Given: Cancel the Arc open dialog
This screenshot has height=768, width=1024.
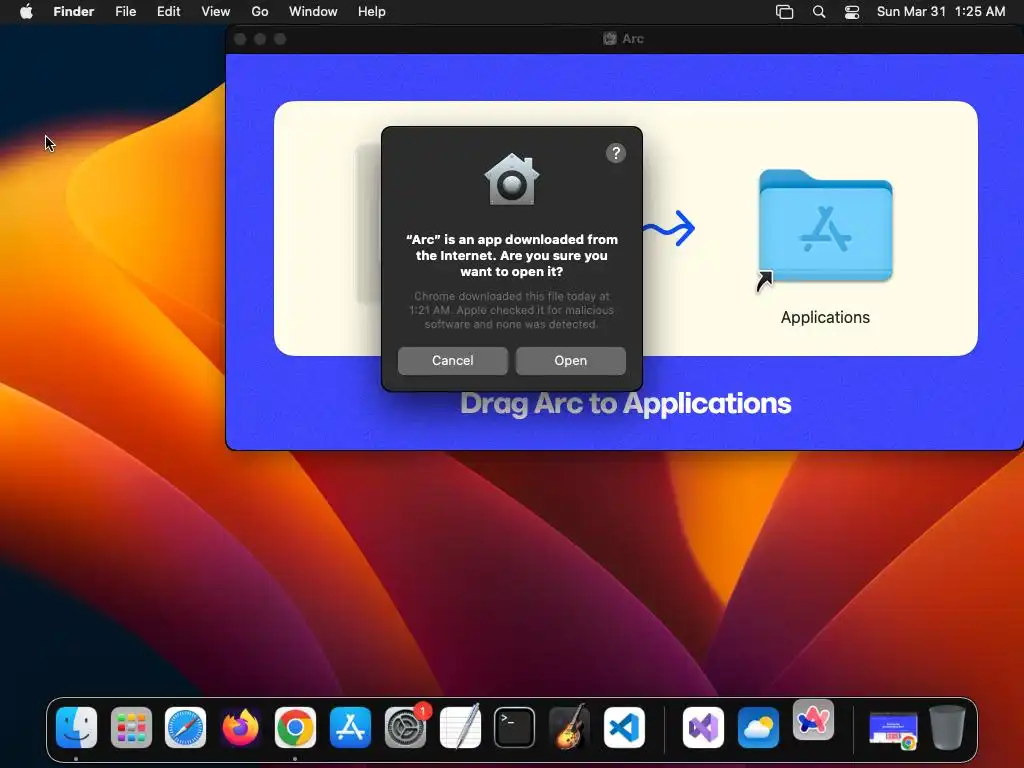Looking at the screenshot, I should pyautogui.click(x=453, y=360).
